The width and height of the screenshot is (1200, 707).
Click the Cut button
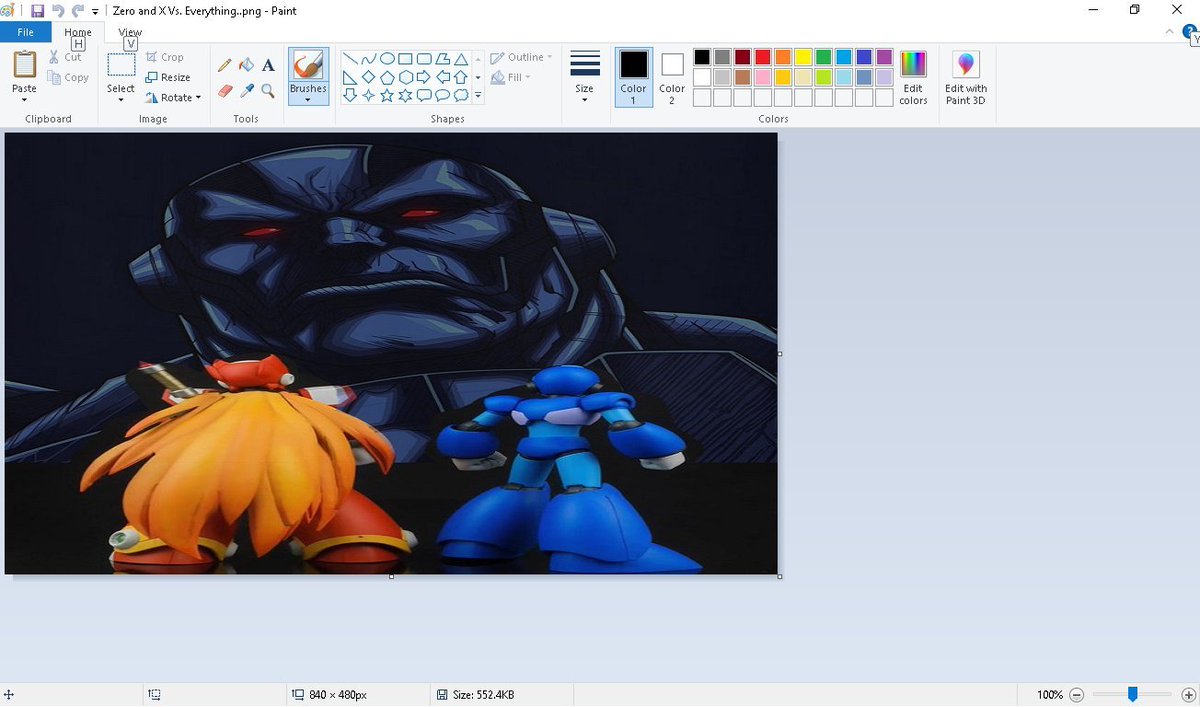pos(65,58)
